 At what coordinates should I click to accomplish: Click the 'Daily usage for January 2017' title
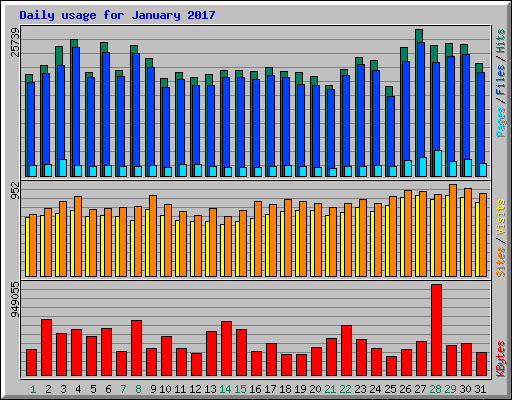point(117,15)
